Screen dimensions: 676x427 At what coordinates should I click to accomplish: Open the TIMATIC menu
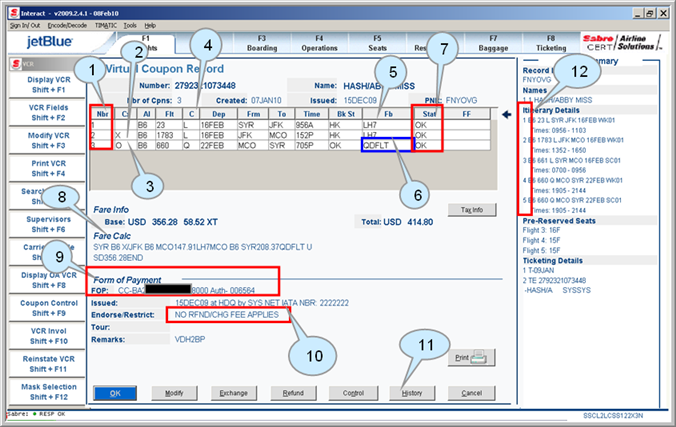point(105,24)
